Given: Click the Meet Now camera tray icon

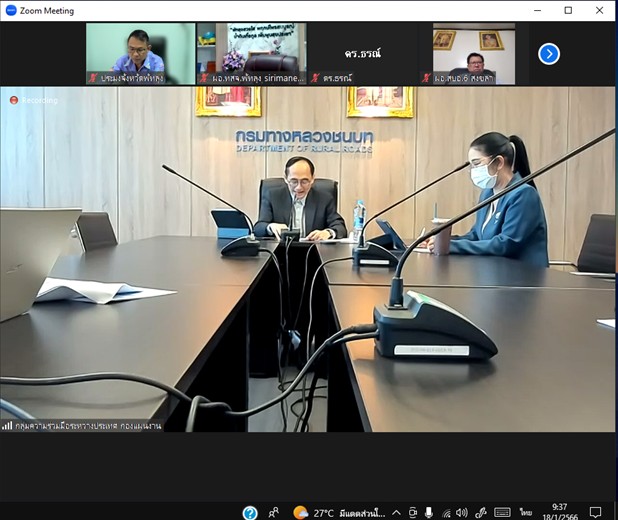Looking at the screenshot, I should click(x=413, y=512).
